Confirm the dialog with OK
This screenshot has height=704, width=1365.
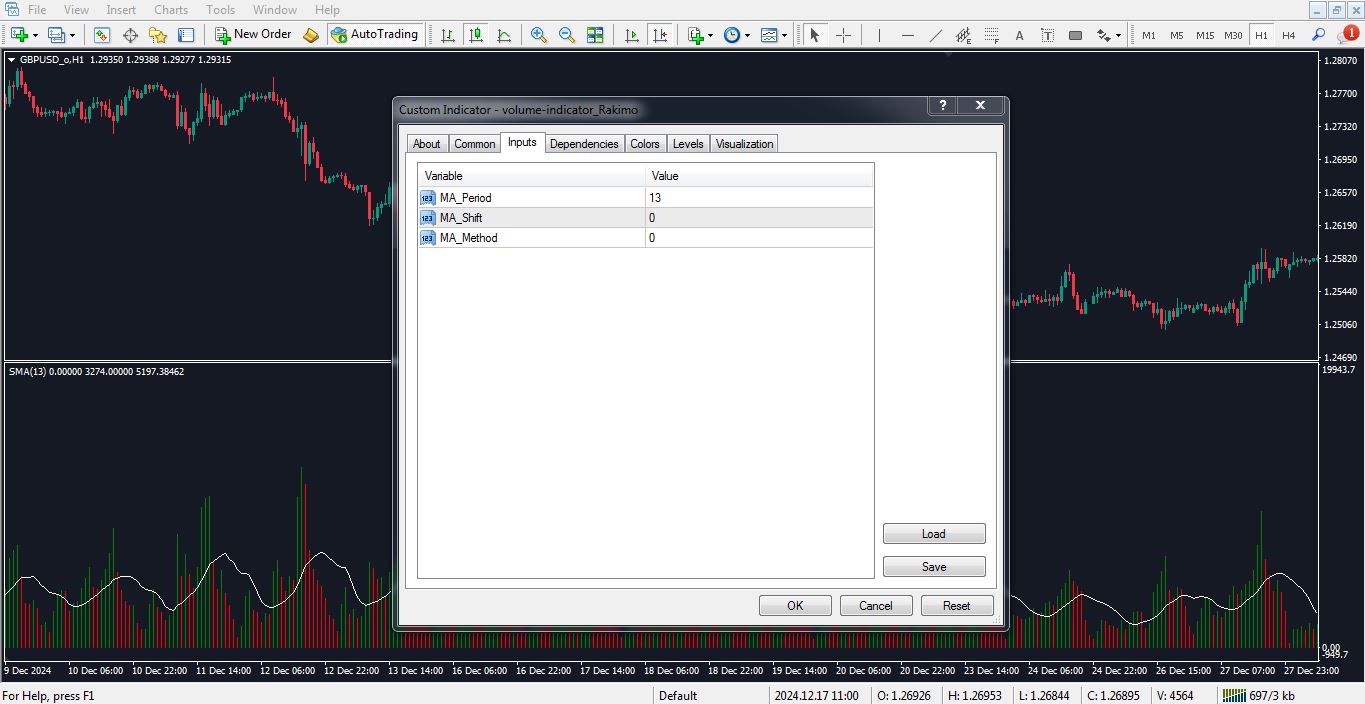[x=795, y=606]
